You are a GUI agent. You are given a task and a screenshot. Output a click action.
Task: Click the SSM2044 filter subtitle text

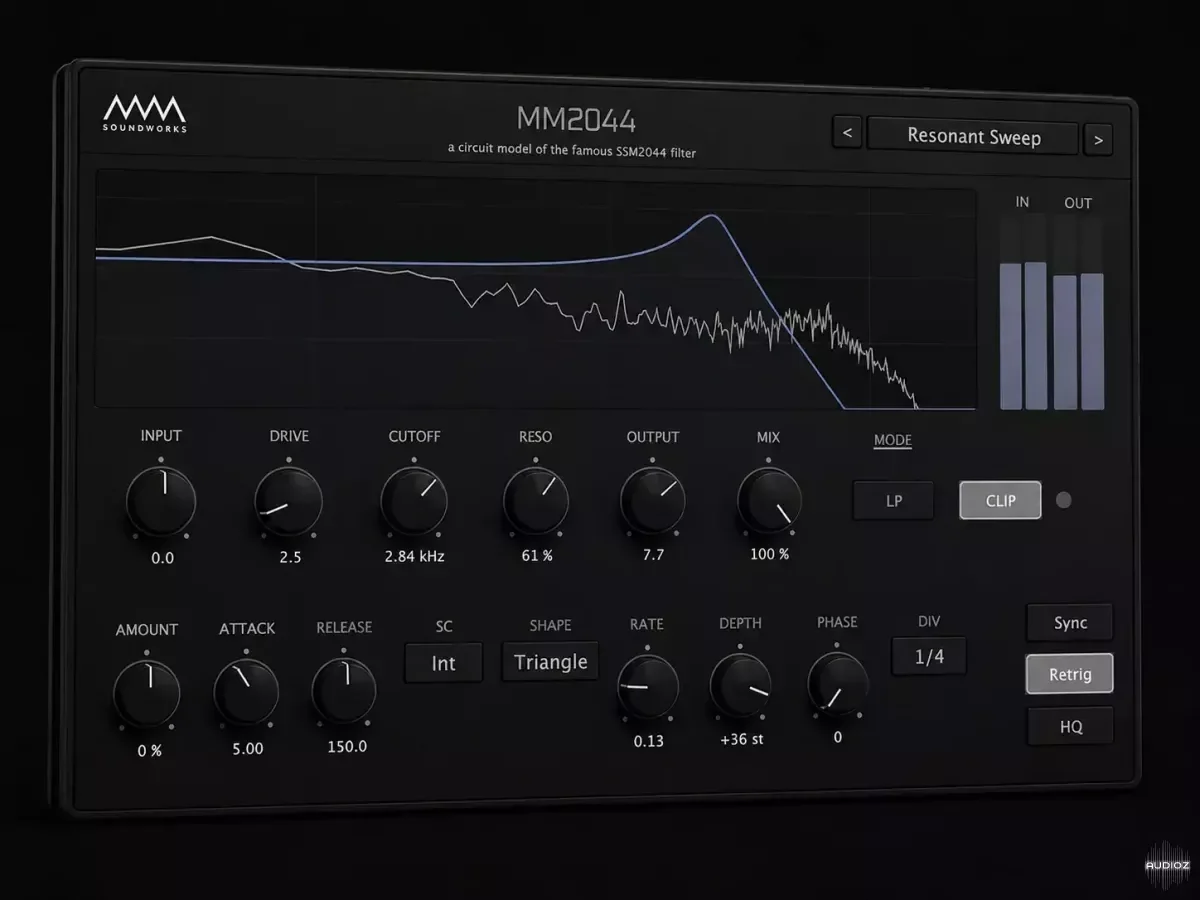pos(571,150)
